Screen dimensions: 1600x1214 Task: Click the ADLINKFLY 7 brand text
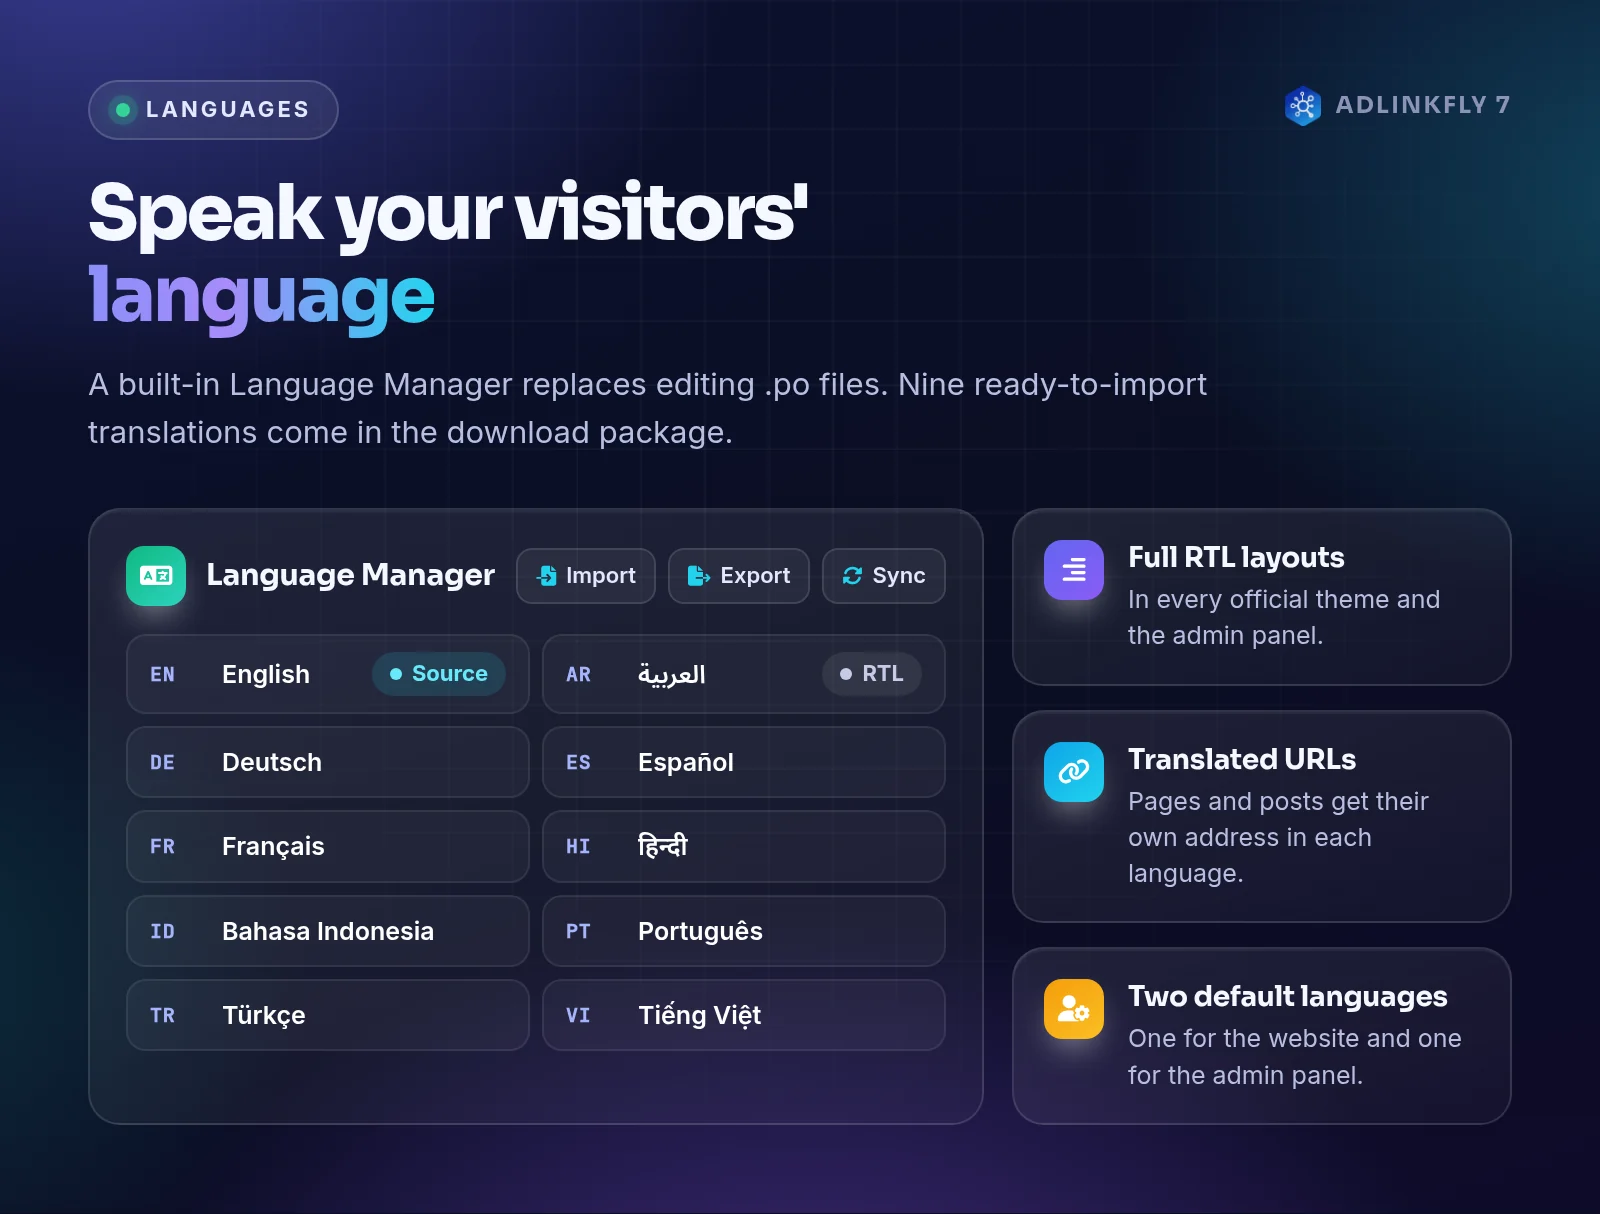tap(1423, 105)
